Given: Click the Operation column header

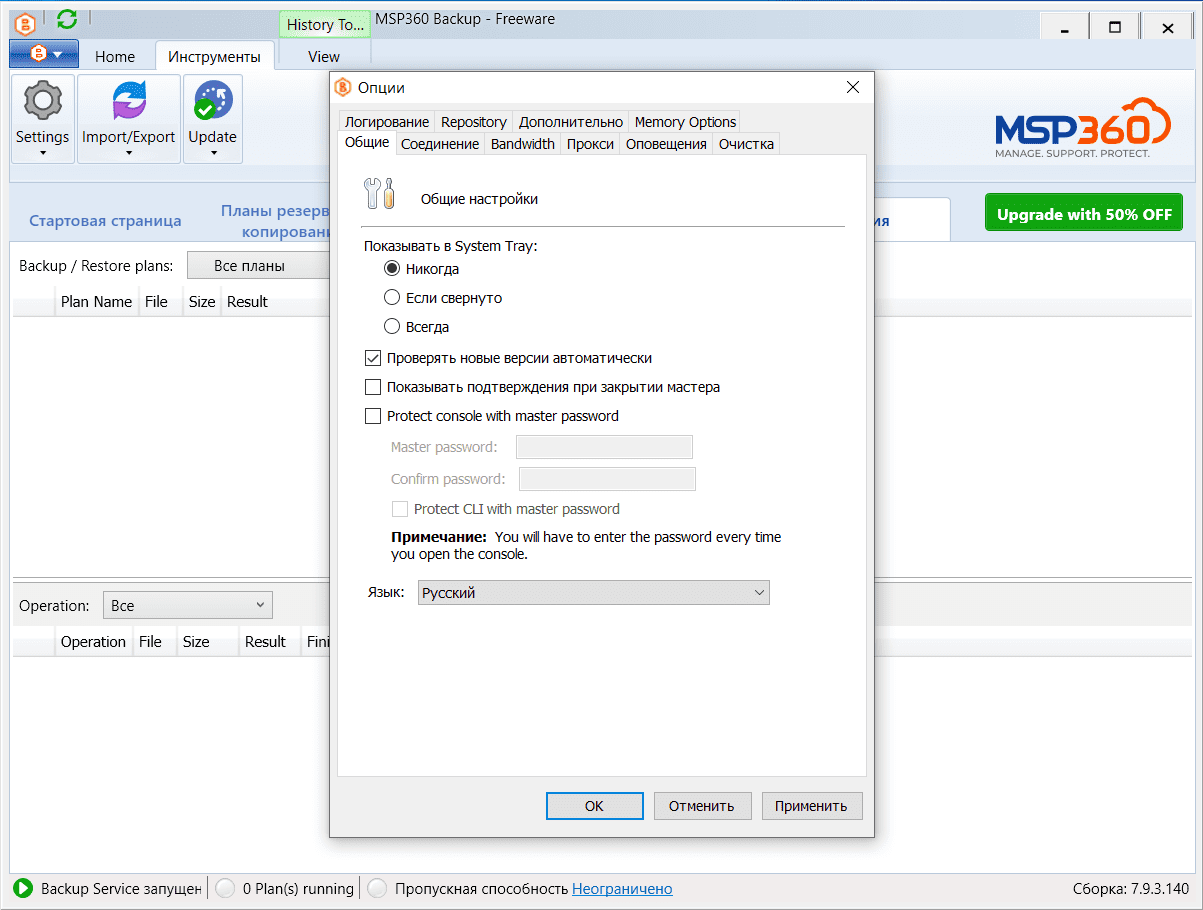Looking at the screenshot, I should pos(93,641).
